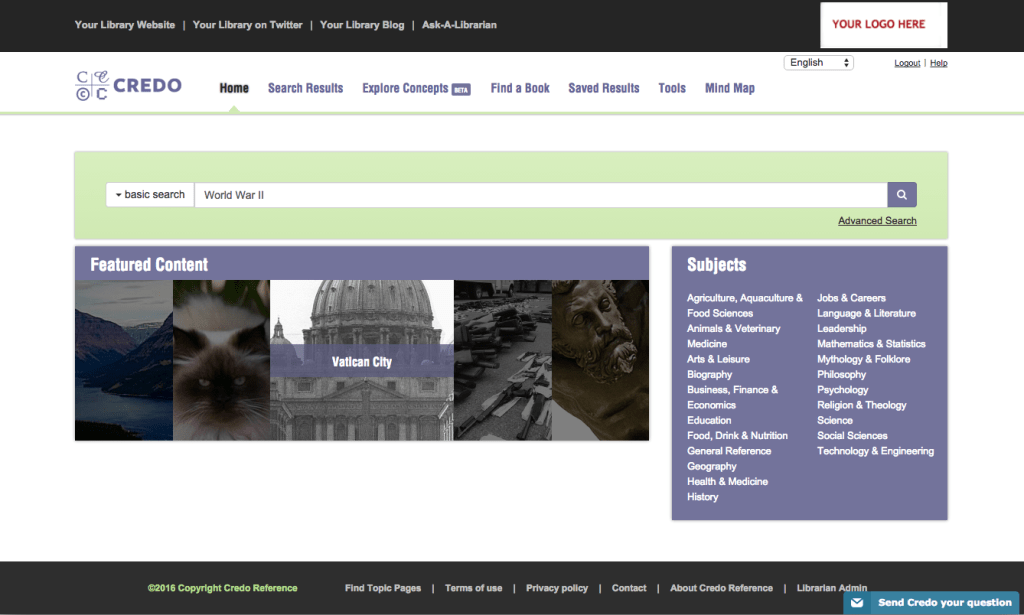The image size is (1024, 615).
Task: Open the bearded statue featured thumbnail
Action: click(600, 361)
